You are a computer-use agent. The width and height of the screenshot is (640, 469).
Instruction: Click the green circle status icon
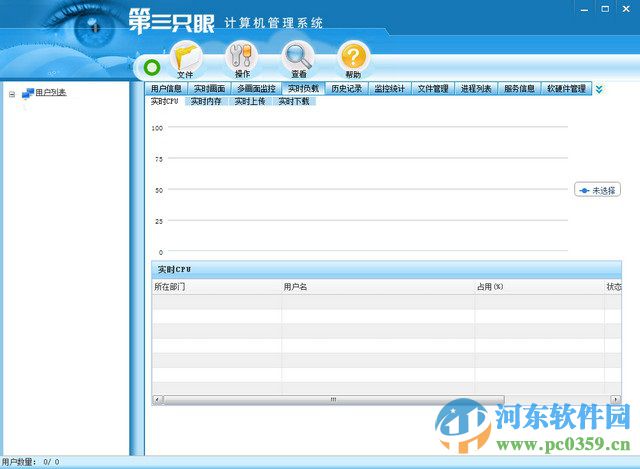[152, 67]
